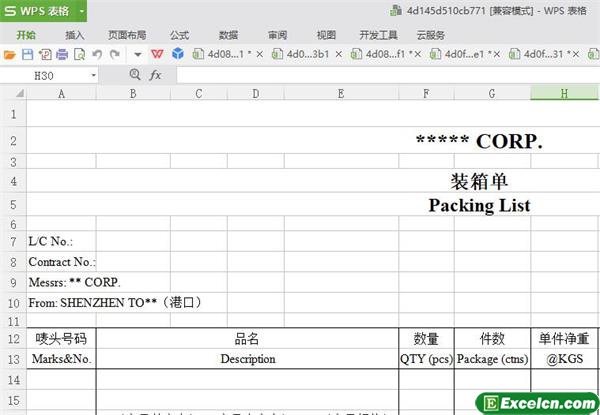Click the From: SHENZHEN TO** cell

tap(115, 303)
